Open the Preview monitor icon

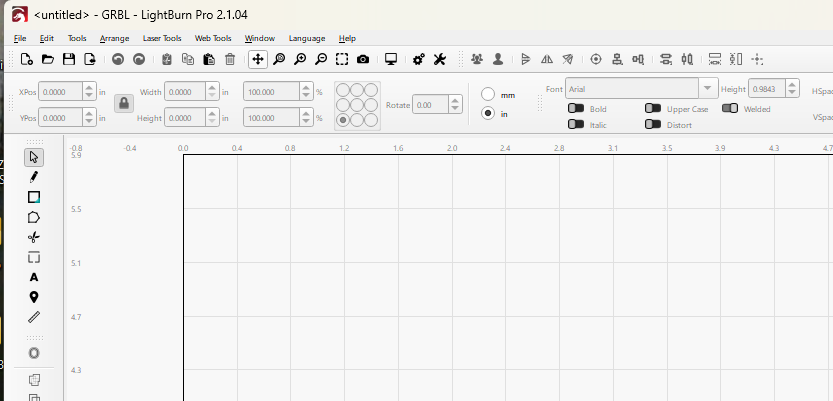tap(391, 59)
